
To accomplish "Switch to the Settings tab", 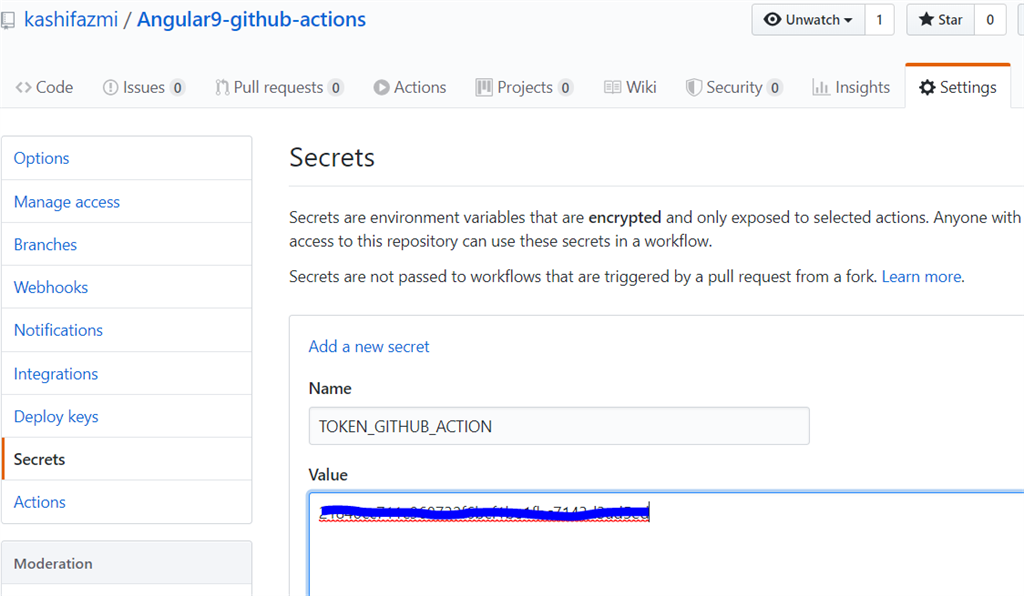I will click(x=957, y=88).
